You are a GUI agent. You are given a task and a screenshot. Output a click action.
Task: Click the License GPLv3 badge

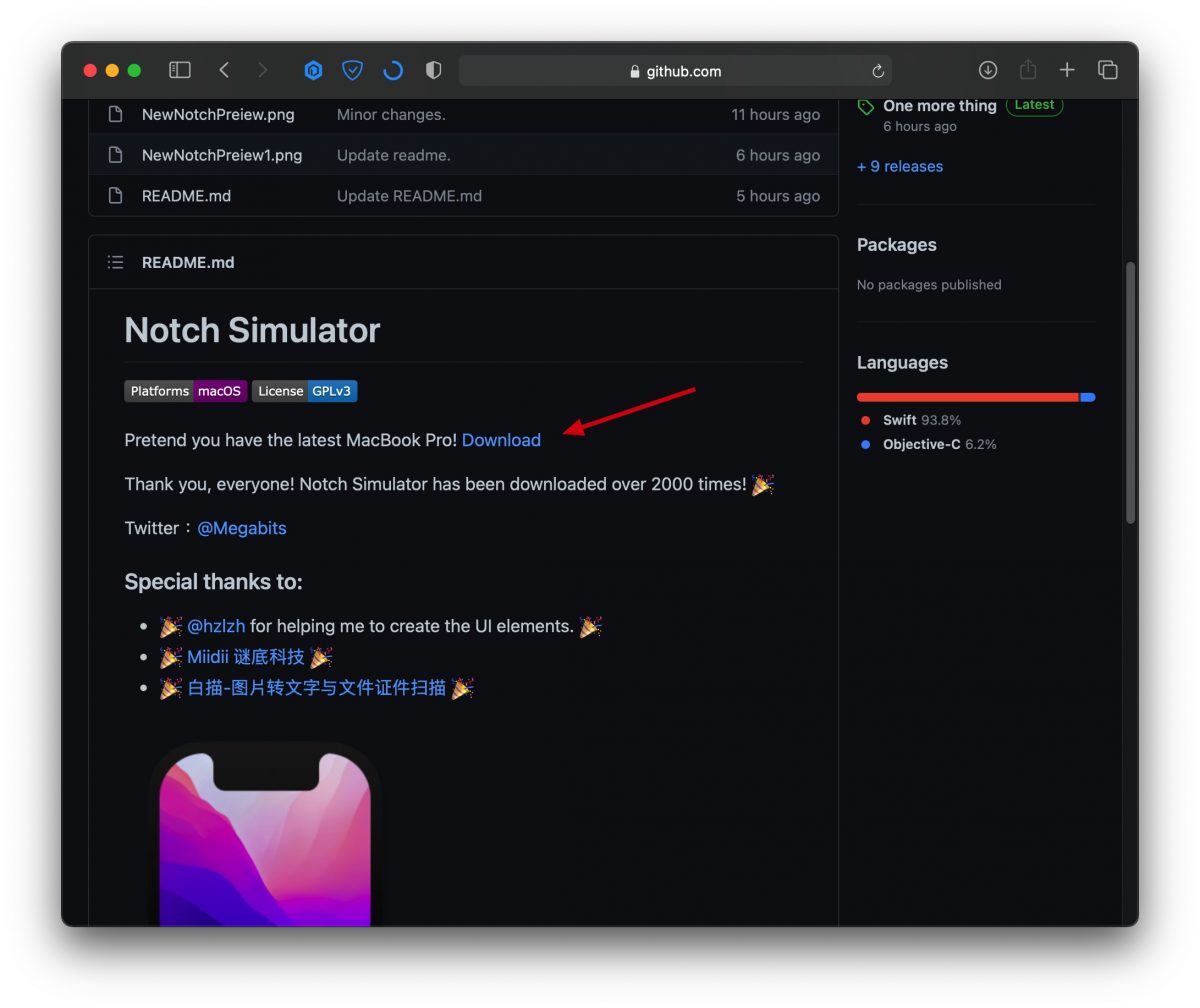tap(305, 391)
